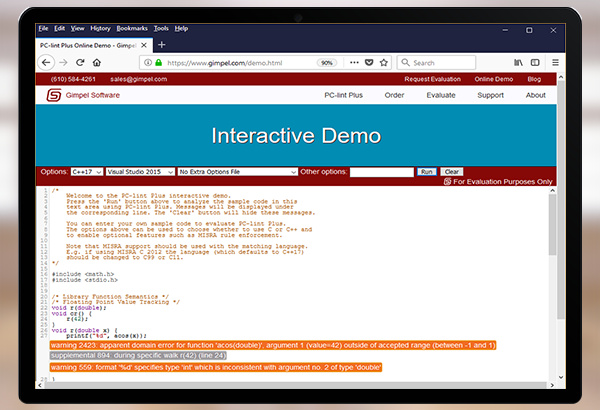Go forward to the next page
Screen dimensions: 600x410
63,62
